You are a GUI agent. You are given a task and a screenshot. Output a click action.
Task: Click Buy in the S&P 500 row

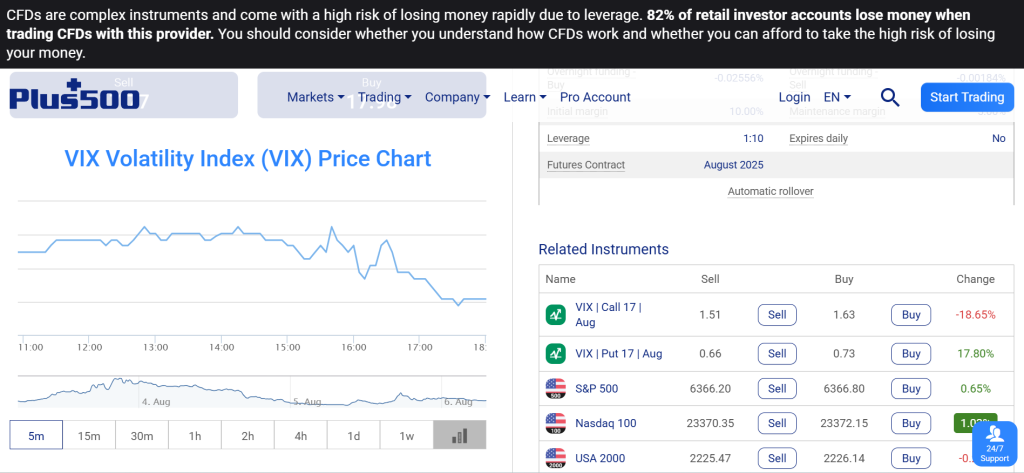(x=911, y=389)
